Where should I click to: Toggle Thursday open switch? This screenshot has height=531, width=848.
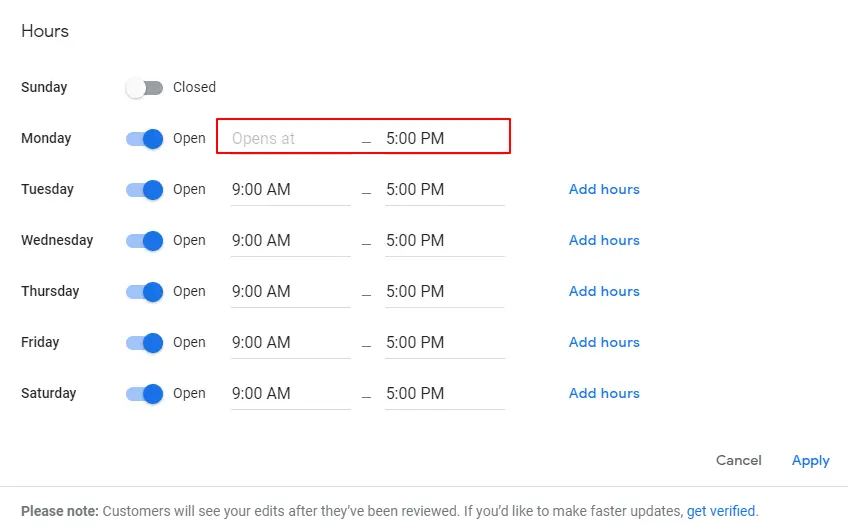pyautogui.click(x=144, y=292)
